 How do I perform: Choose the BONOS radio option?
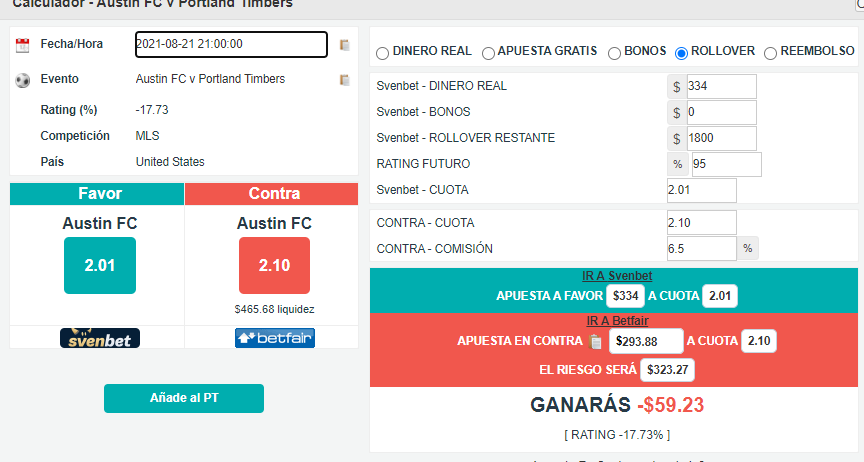(614, 53)
